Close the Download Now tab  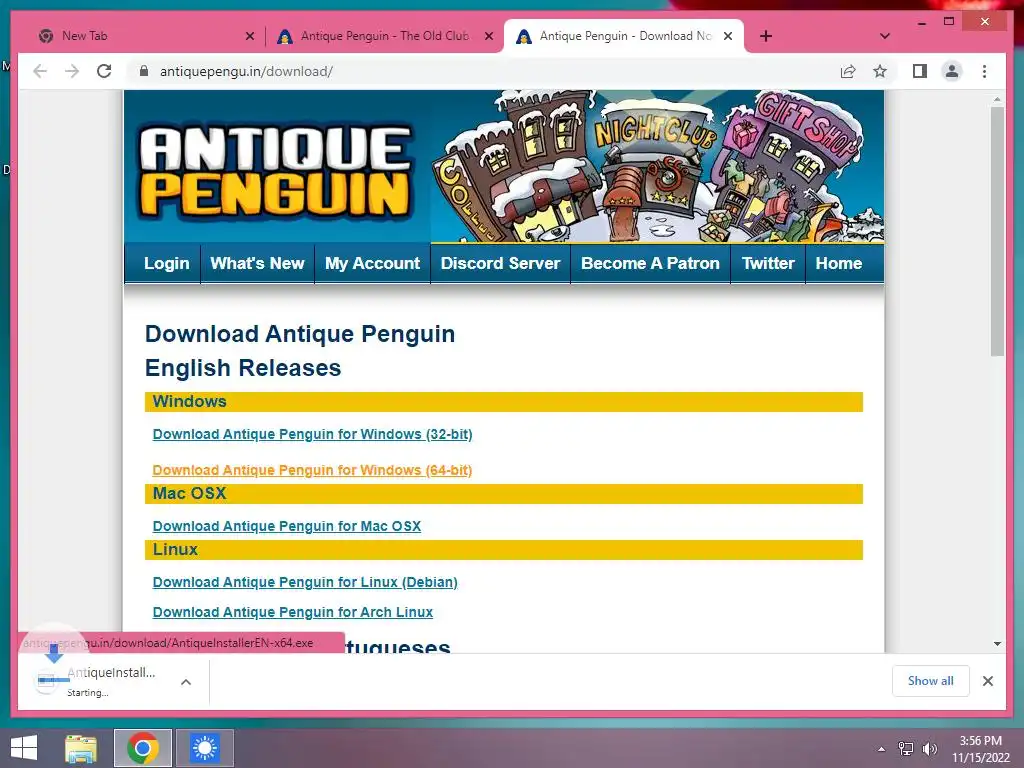pyautogui.click(x=728, y=36)
